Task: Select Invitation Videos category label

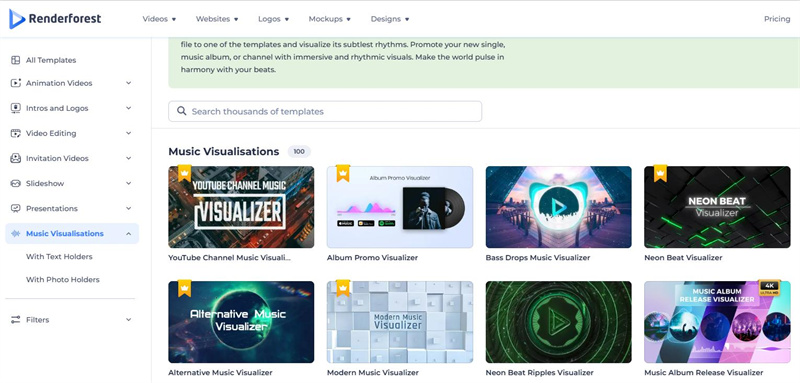Action: [x=57, y=158]
